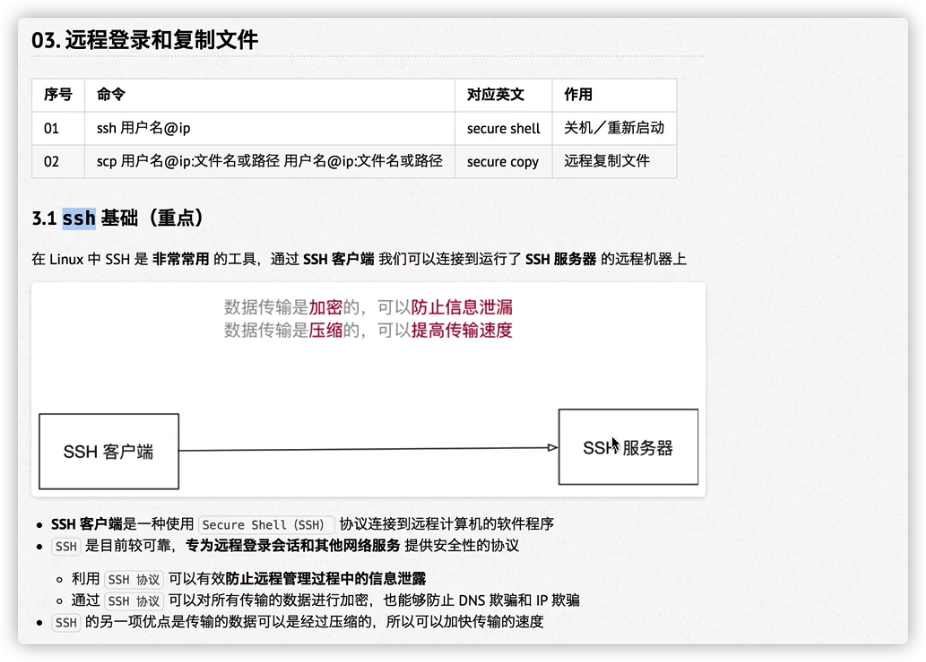Click the bold 'SSH 服务器' in the intro paragraph
The height and width of the screenshot is (662, 926).
click(x=560, y=259)
